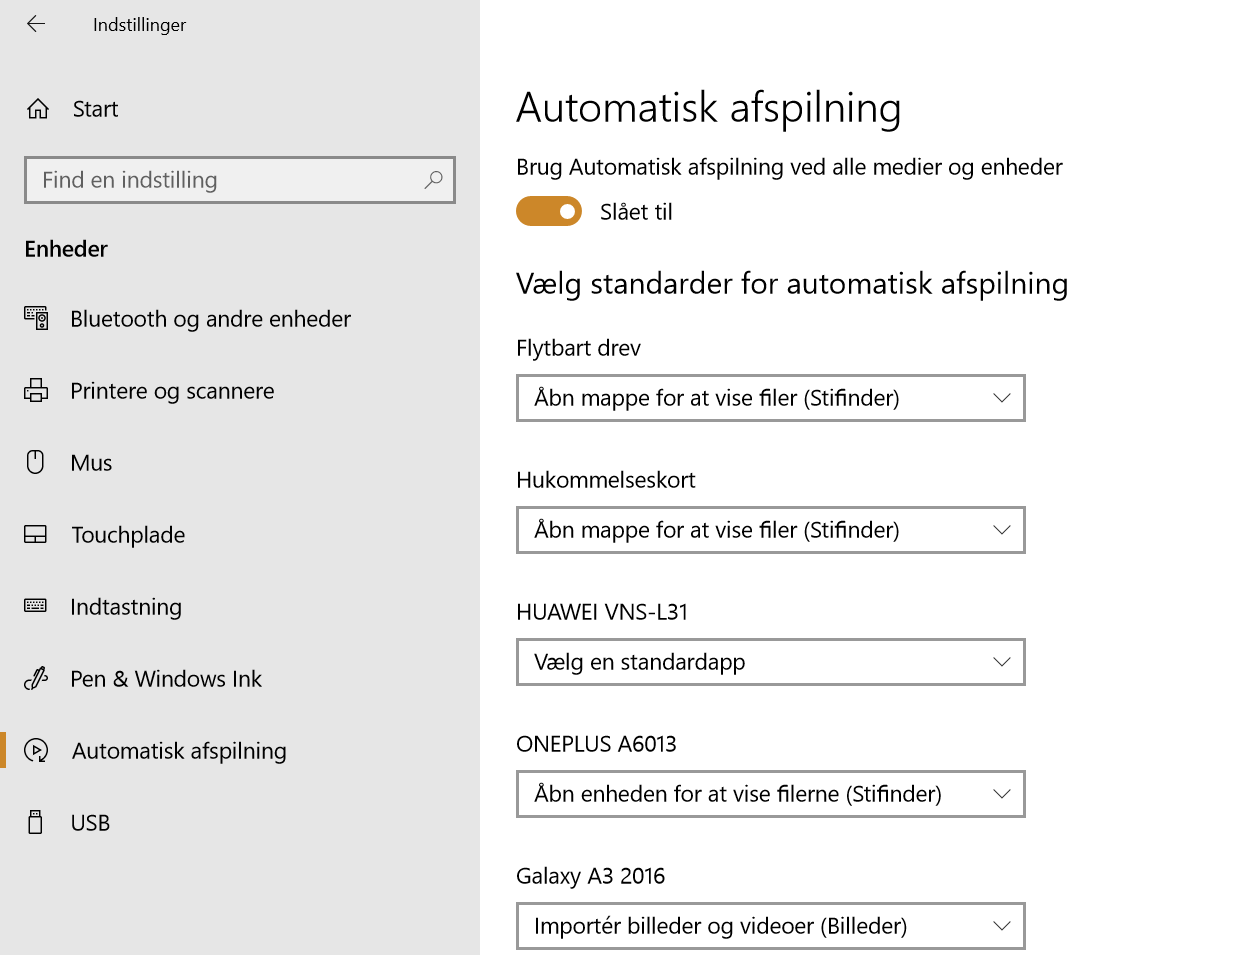Open the HUAWEI VNS-L31 standardapp dropdown
Image resolution: width=1243 pixels, height=955 pixels.
770,662
